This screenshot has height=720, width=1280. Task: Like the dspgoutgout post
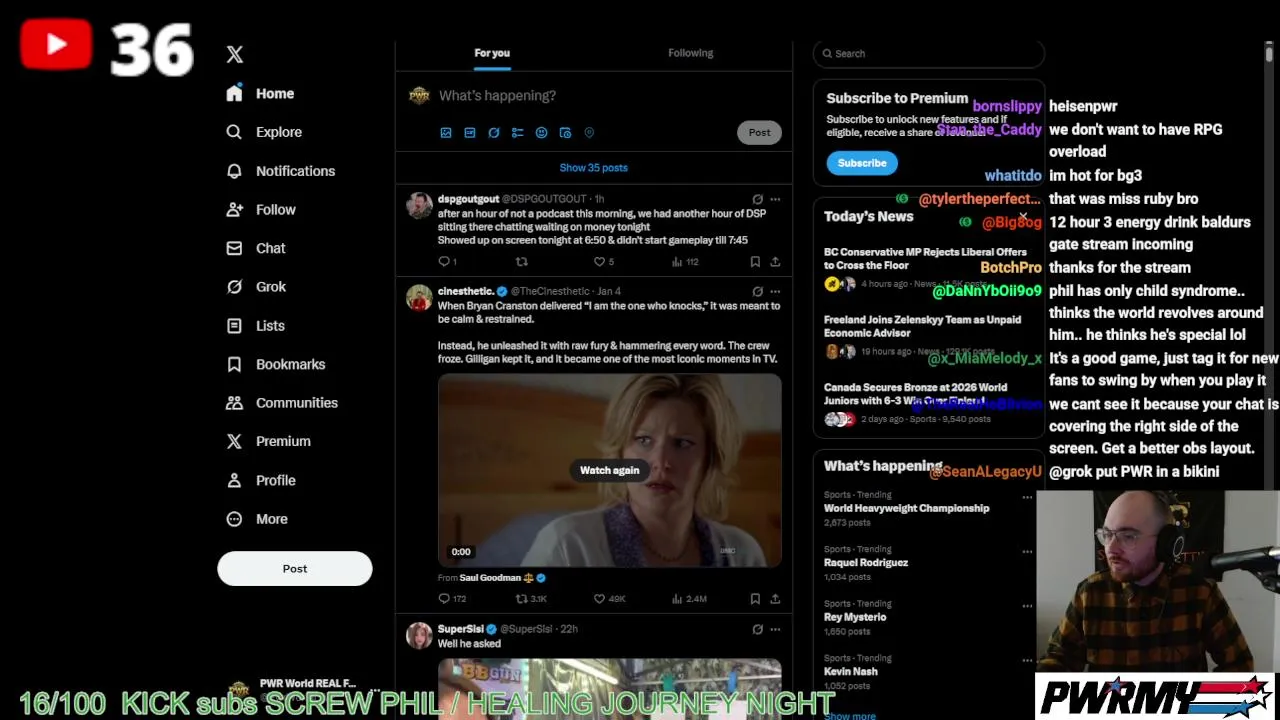click(x=604, y=262)
